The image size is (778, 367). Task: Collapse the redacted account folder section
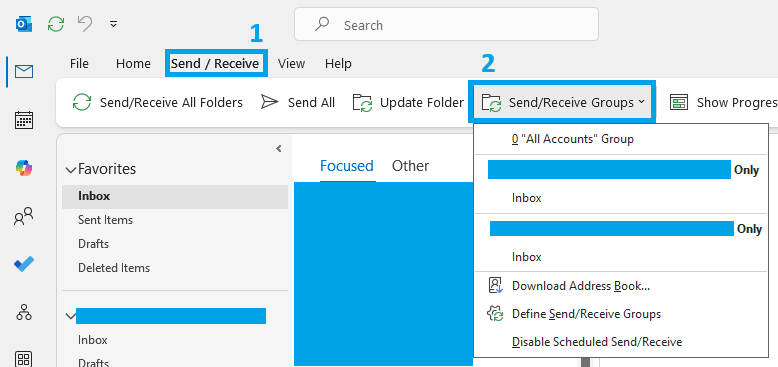[70, 315]
